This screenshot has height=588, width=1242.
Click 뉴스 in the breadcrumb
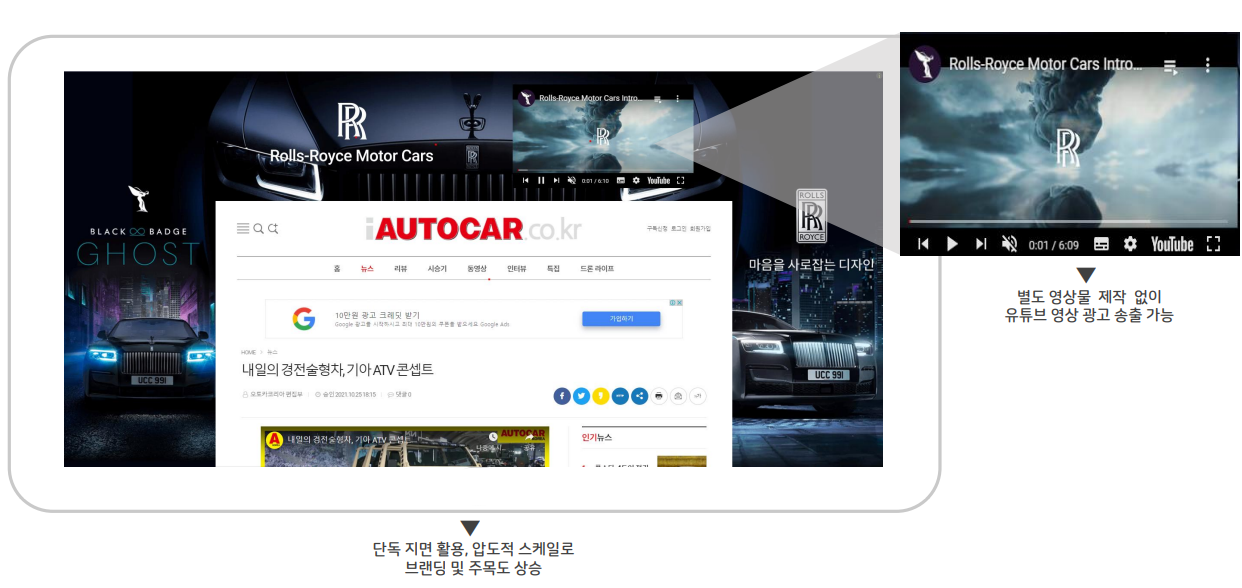point(272,353)
